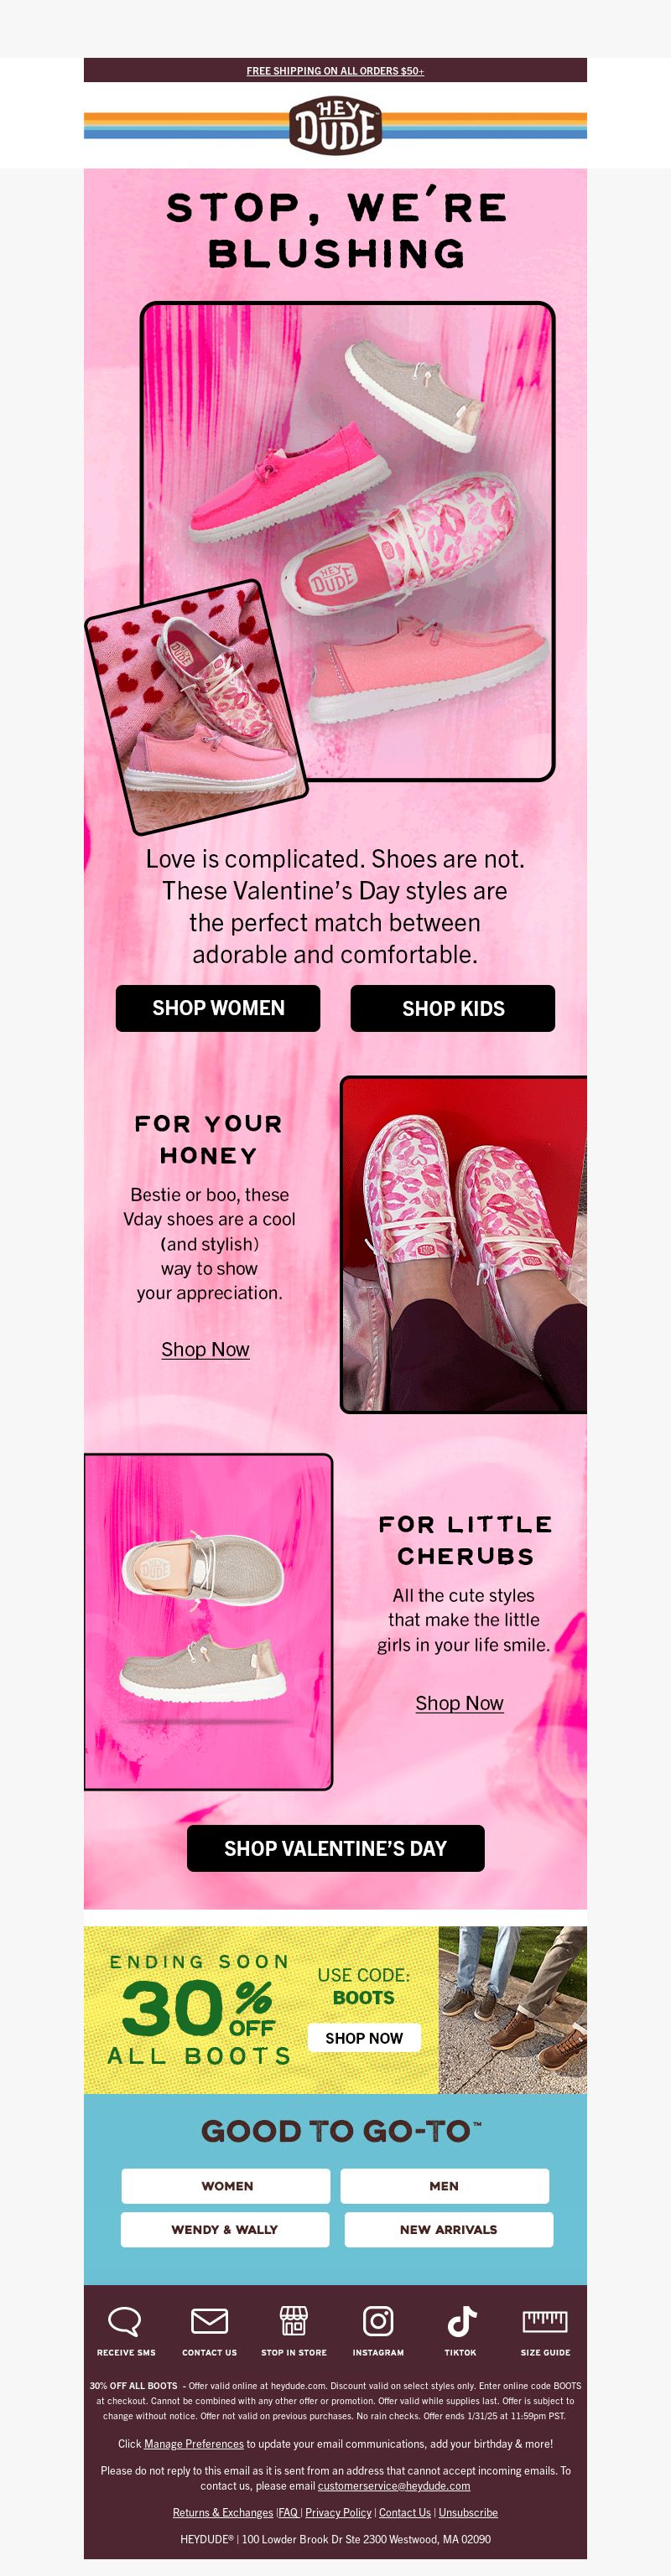Open the New Arrivals category
671x2576 pixels.
click(x=448, y=2230)
